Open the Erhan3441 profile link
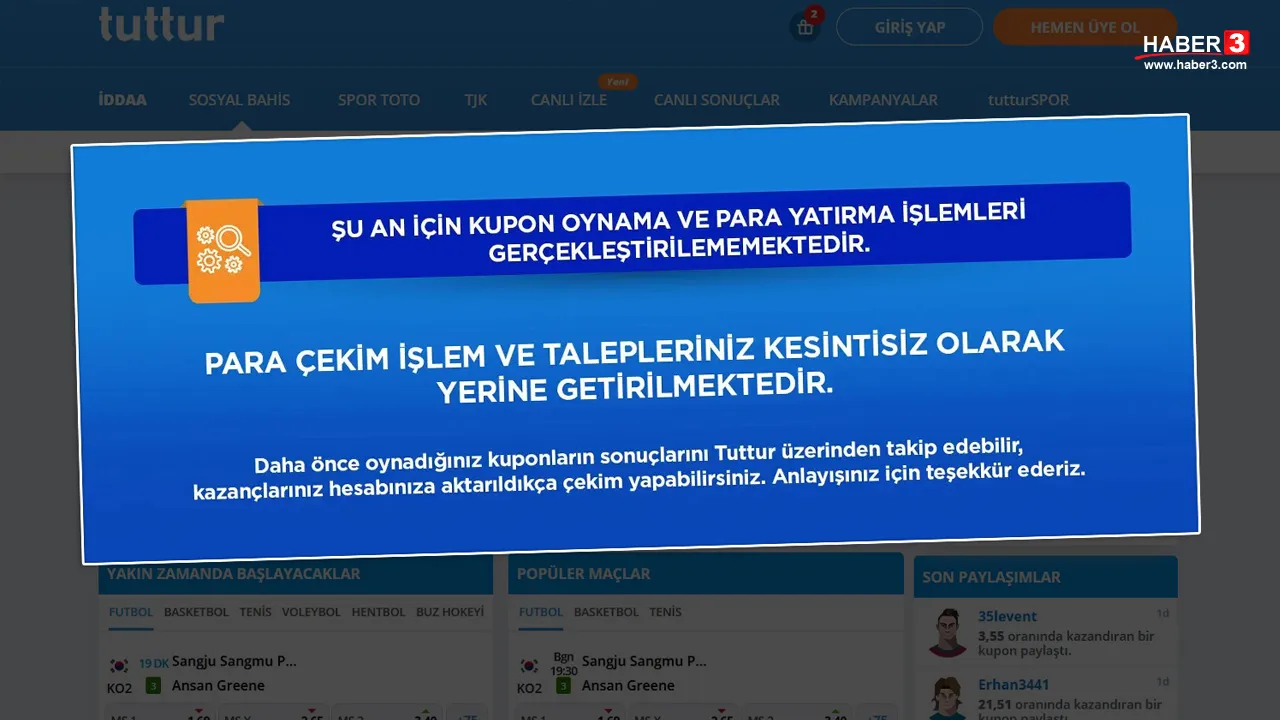Screen dimensions: 1280x720 (x=1013, y=685)
